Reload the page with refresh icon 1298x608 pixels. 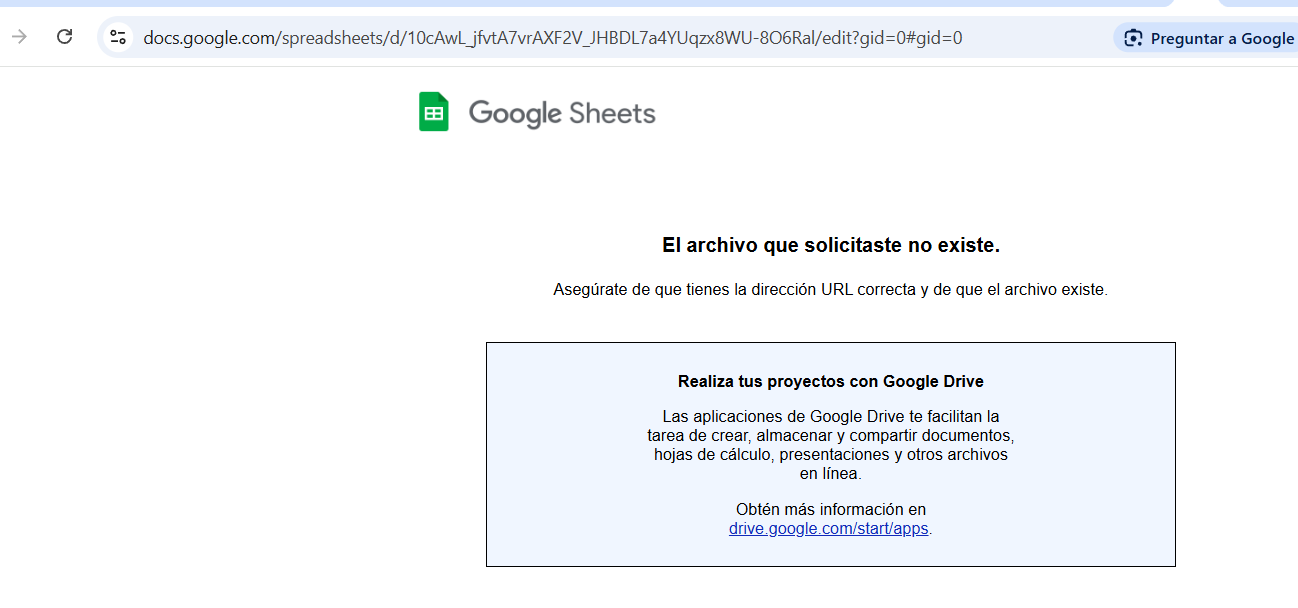click(65, 37)
